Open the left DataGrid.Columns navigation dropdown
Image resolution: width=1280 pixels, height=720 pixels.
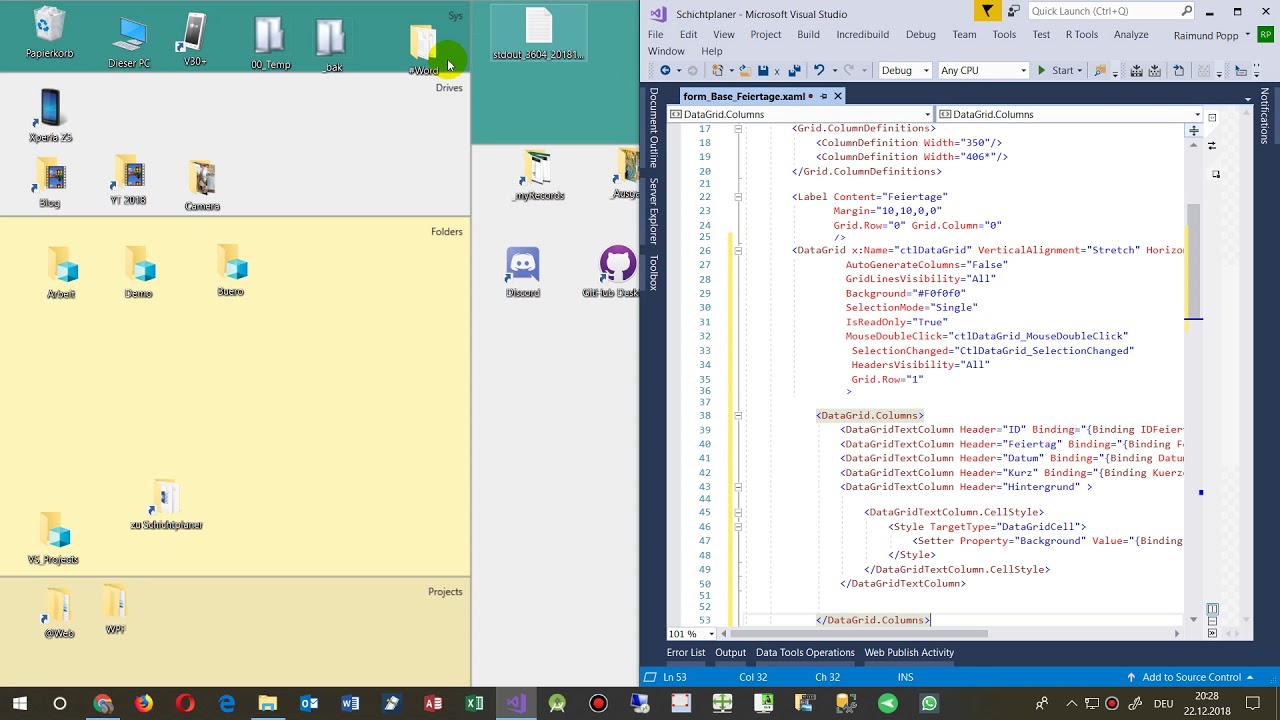click(x=799, y=114)
